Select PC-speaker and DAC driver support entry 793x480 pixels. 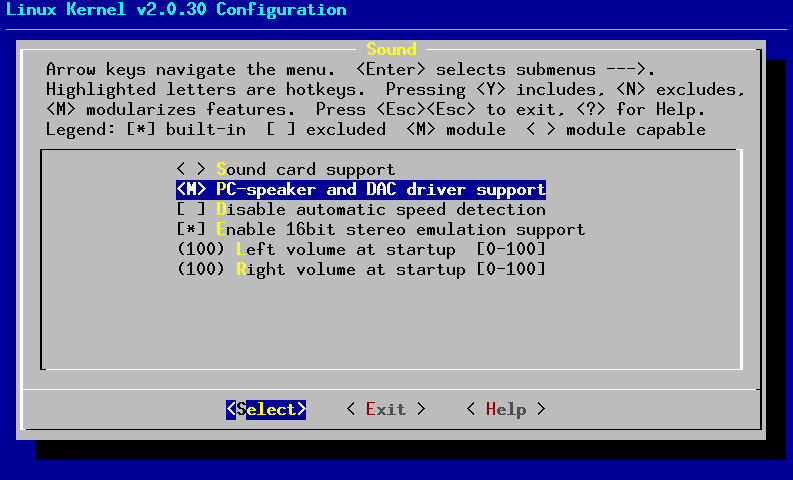pyautogui.click(x=380, y=190)
